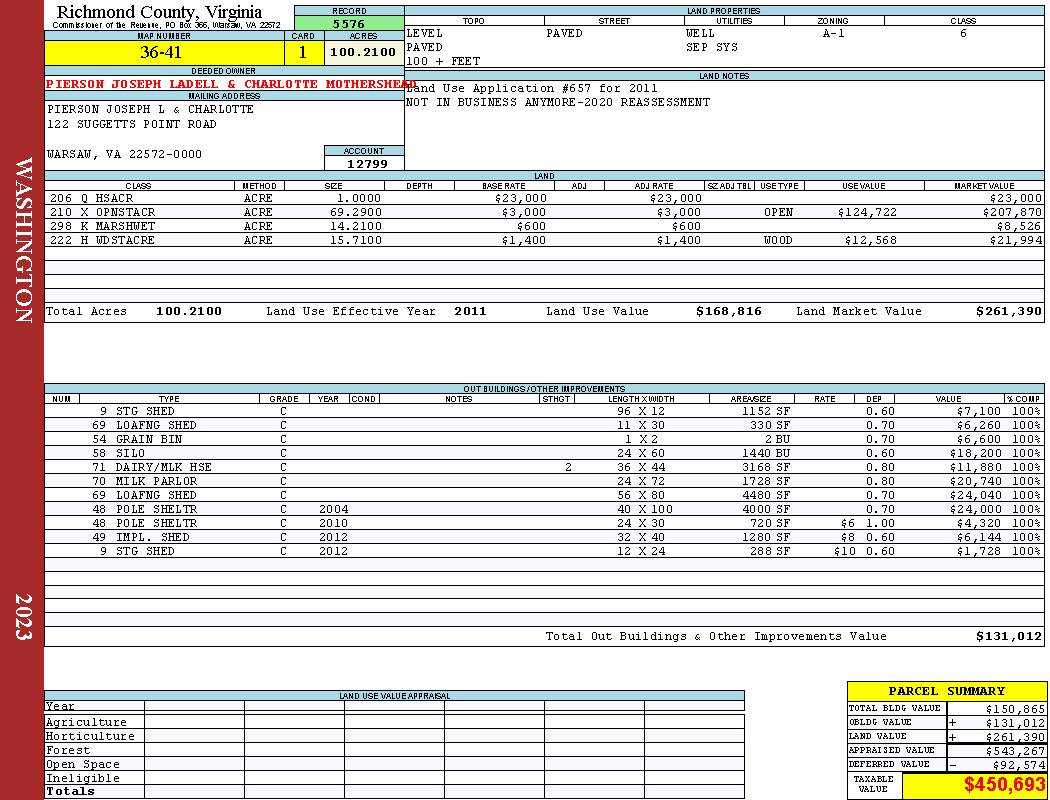Select the GRAIN BIN outbuilding row
The height and width of the screenshot is (800, 1050).
(544, 439)
